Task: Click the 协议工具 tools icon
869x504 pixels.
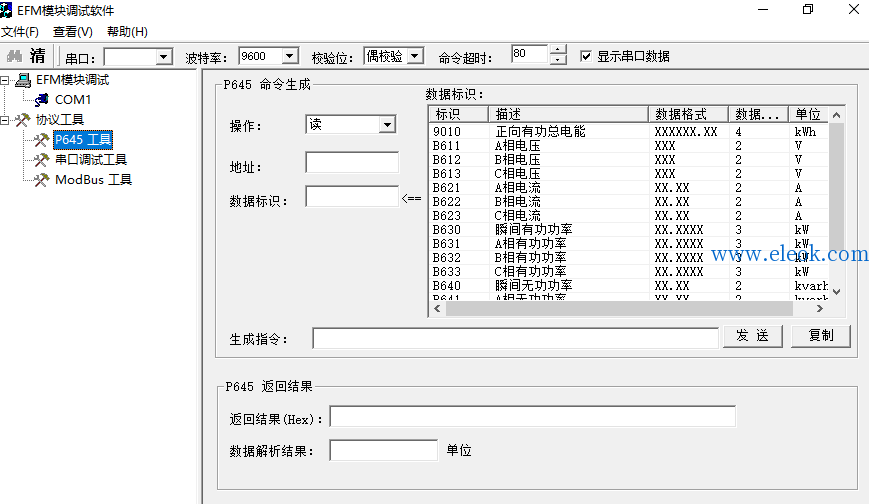Action: [23, 120]
